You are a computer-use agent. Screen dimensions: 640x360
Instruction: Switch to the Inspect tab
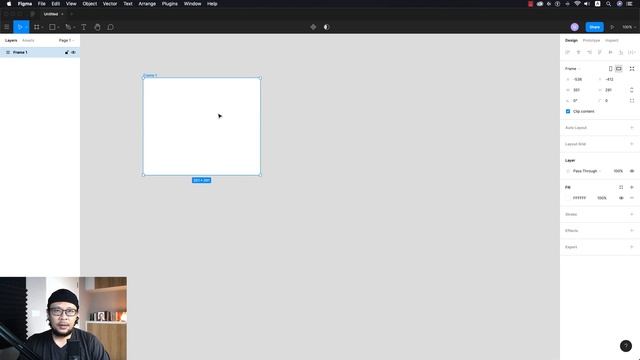tap(611, 40)
